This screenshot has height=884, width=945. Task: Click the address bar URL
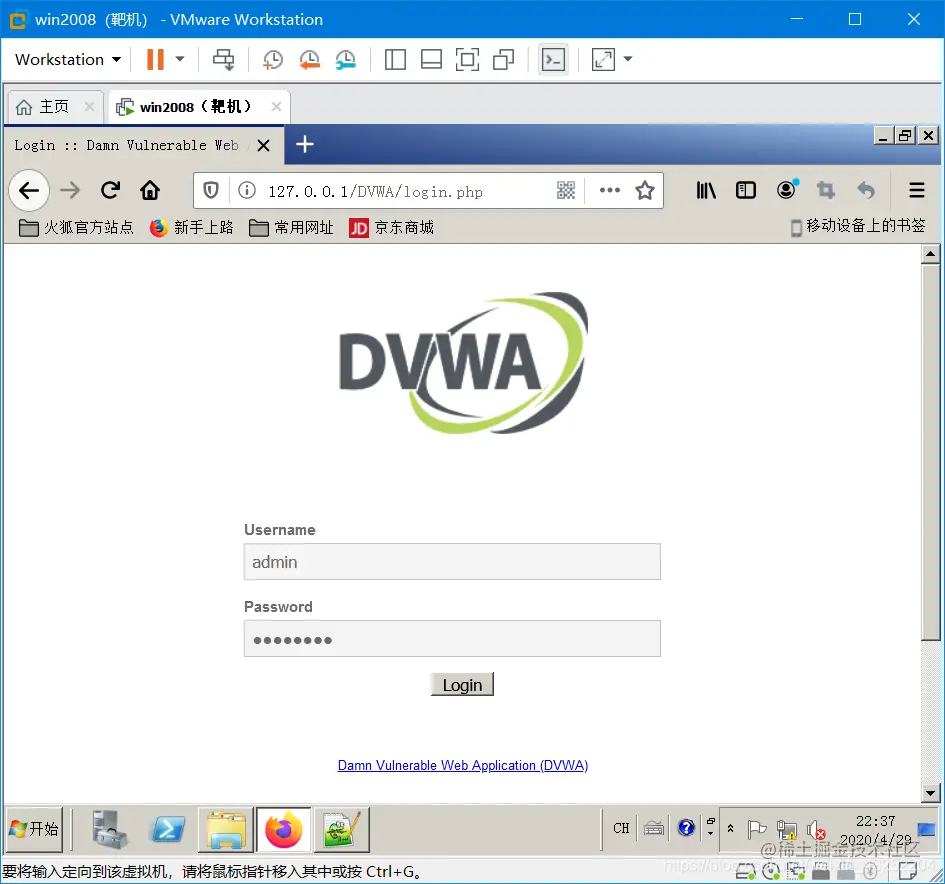(x=375, y=192)
